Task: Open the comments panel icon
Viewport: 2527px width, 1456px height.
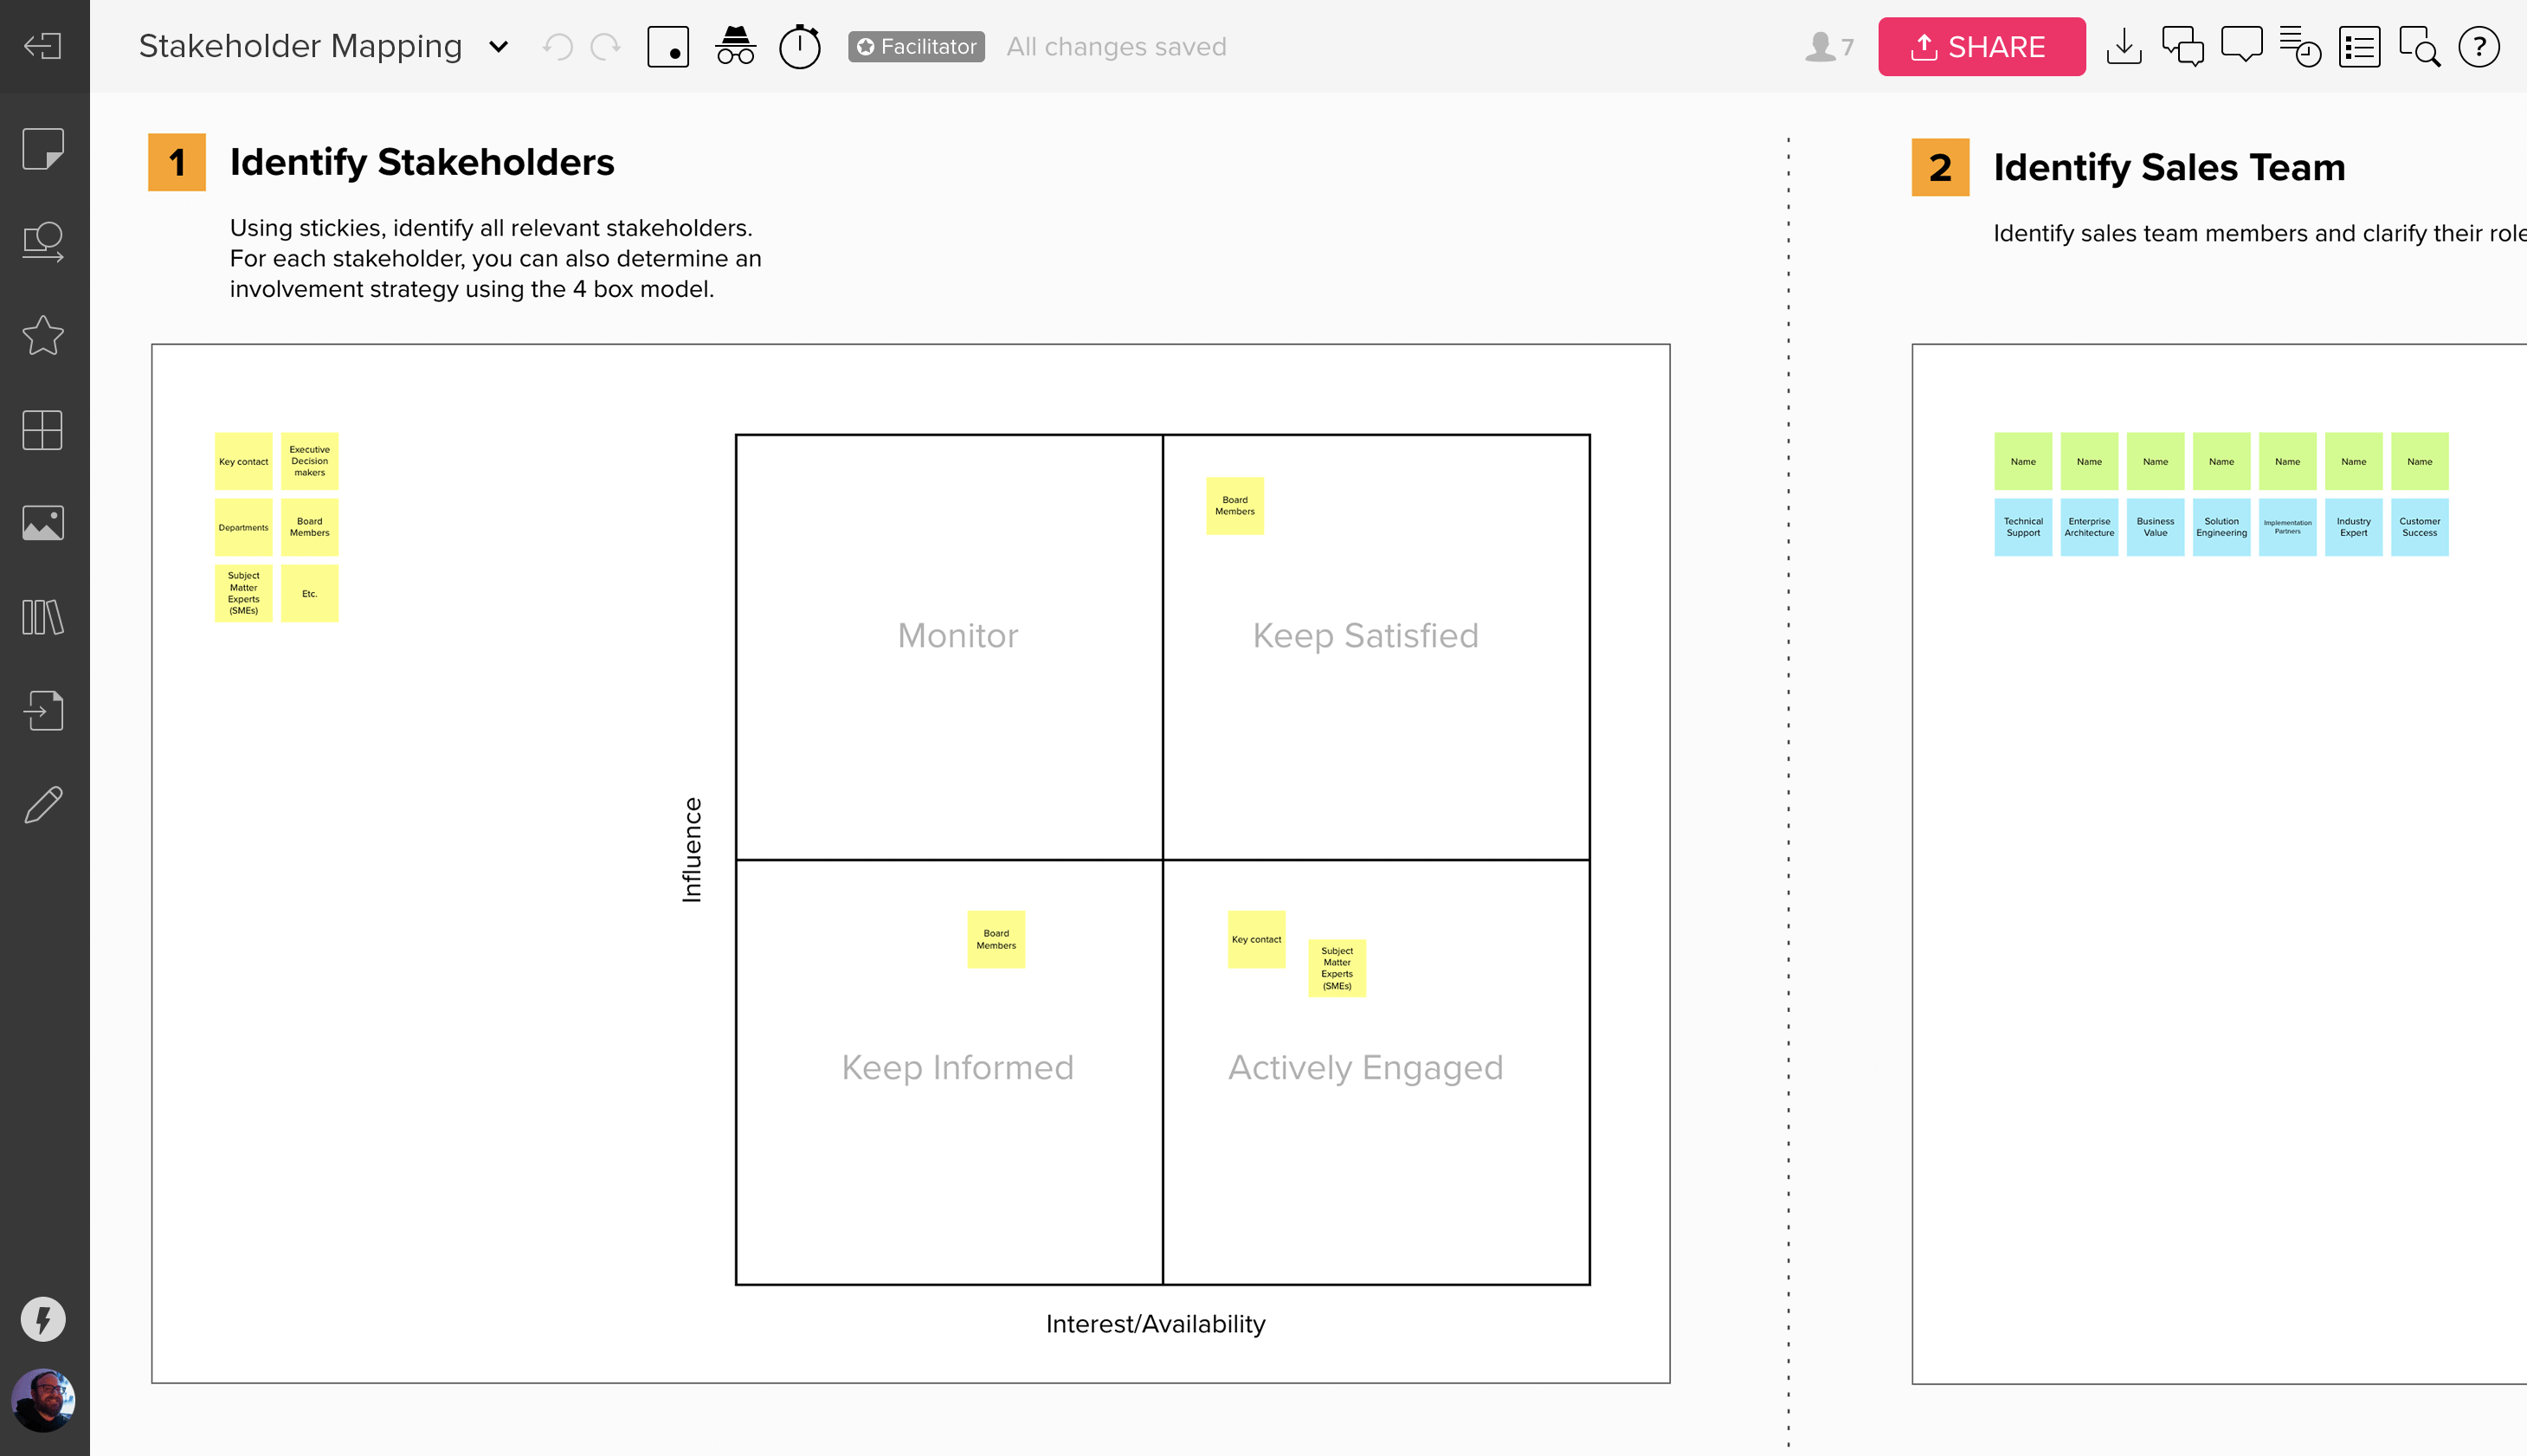Action: click(2241, 47)
